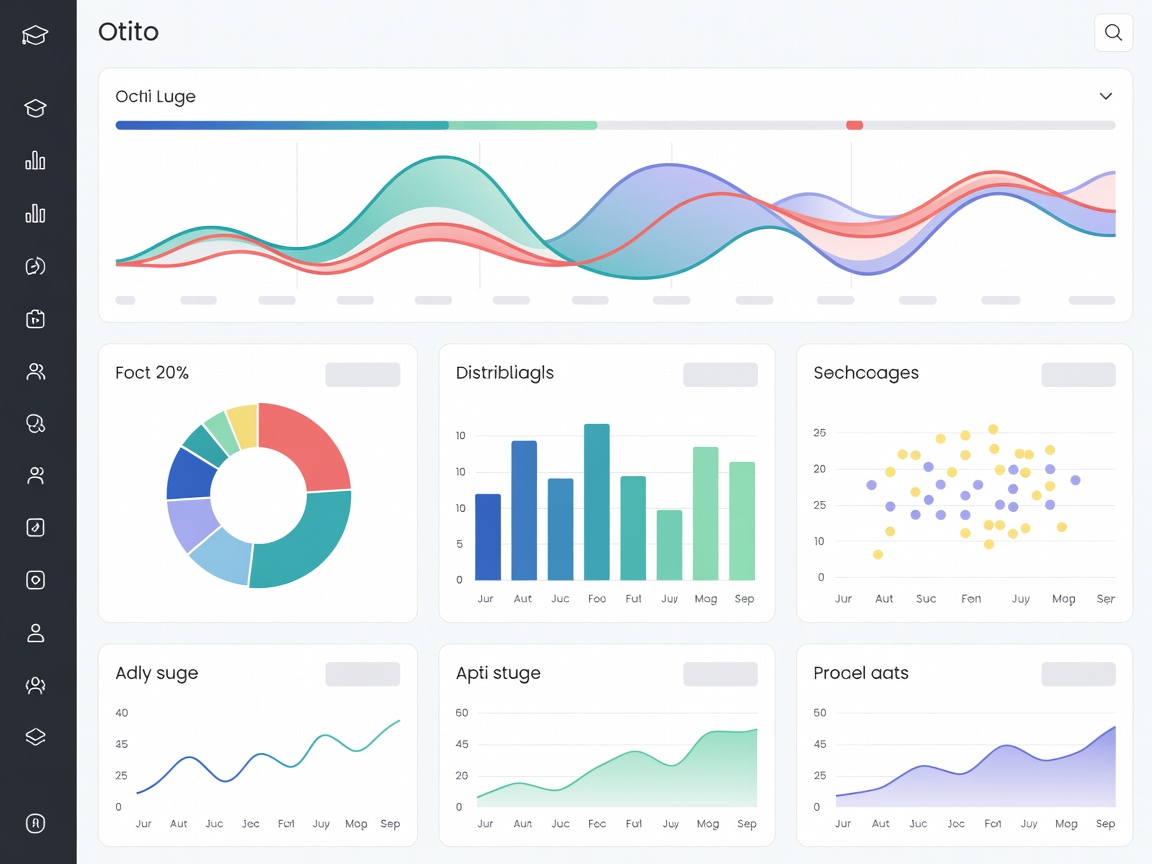
Task: Open the edit note square icon
Action: pyautogui.click(x=35, y=528)
